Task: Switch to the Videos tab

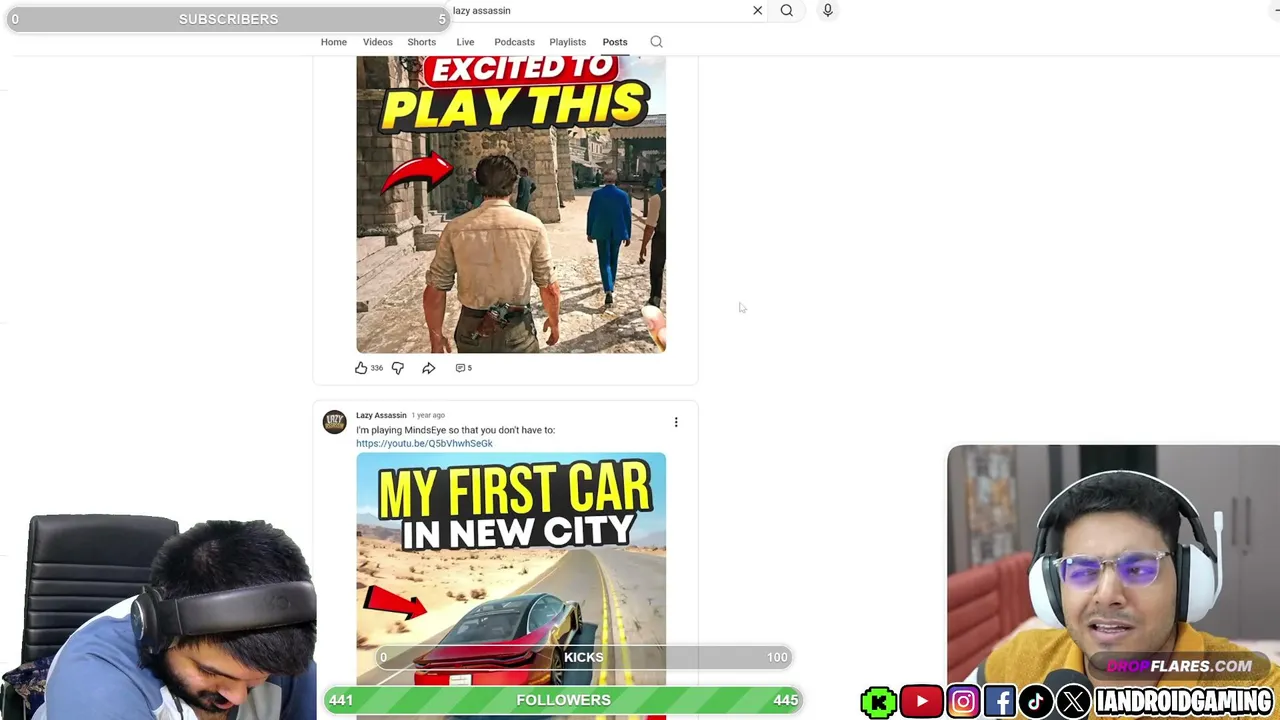Action: coord(378,42)
